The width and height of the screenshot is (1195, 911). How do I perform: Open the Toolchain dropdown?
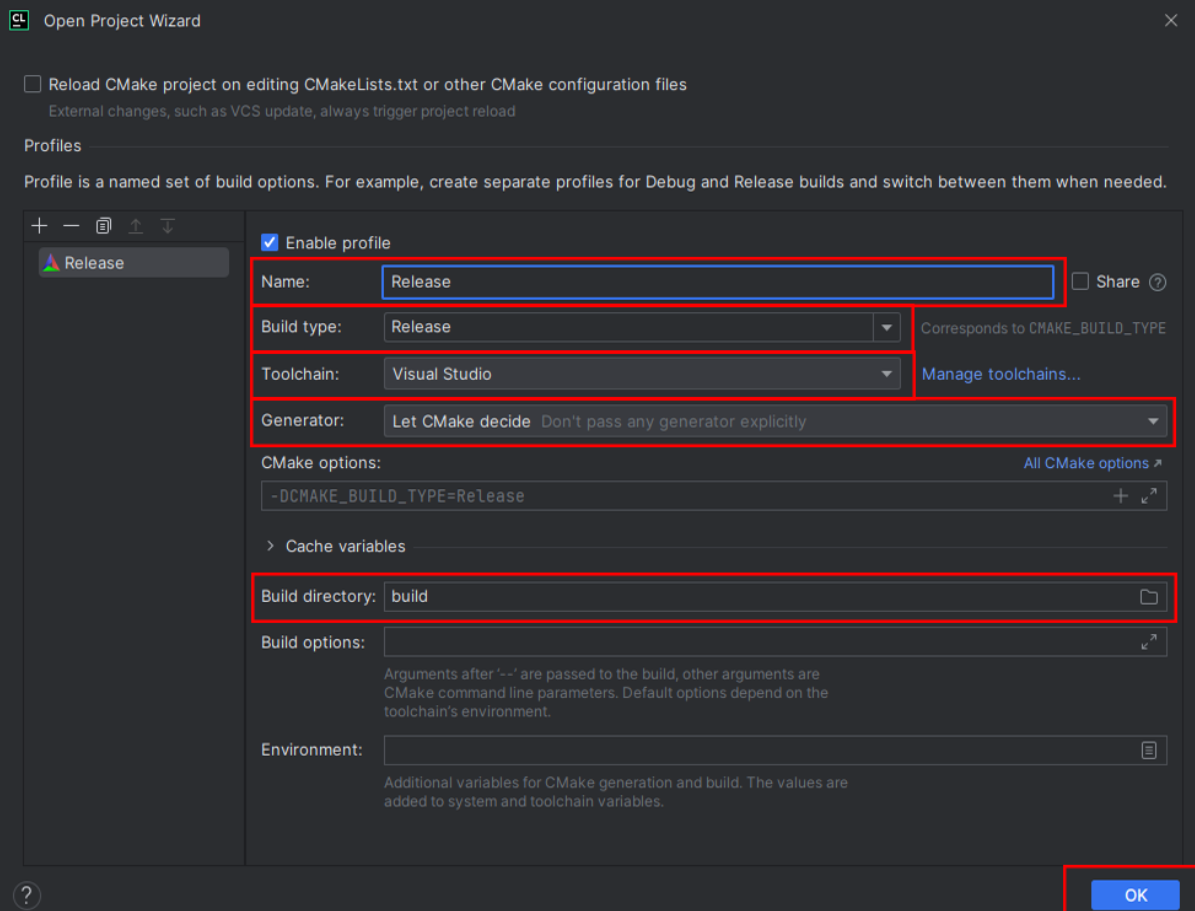[886, 374]
